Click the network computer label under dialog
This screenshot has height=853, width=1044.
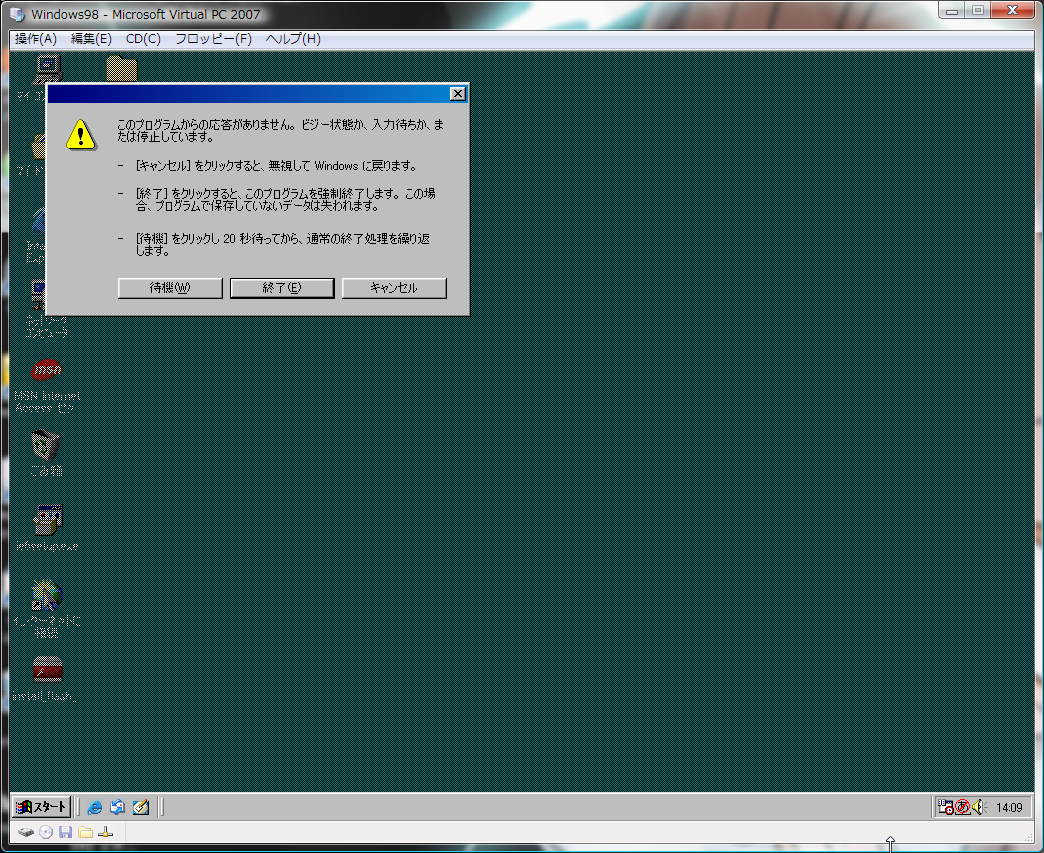point(46,327)
